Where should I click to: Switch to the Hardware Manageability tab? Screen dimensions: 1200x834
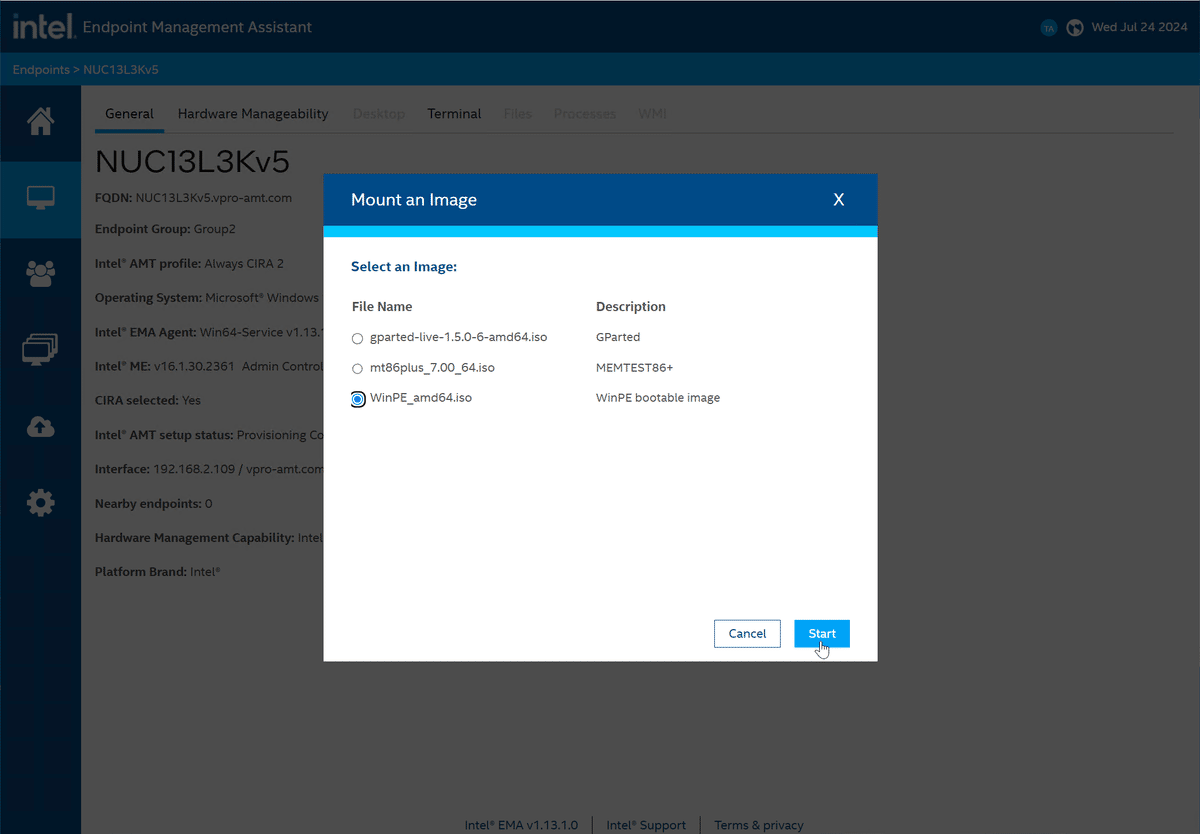coord(253,114)
